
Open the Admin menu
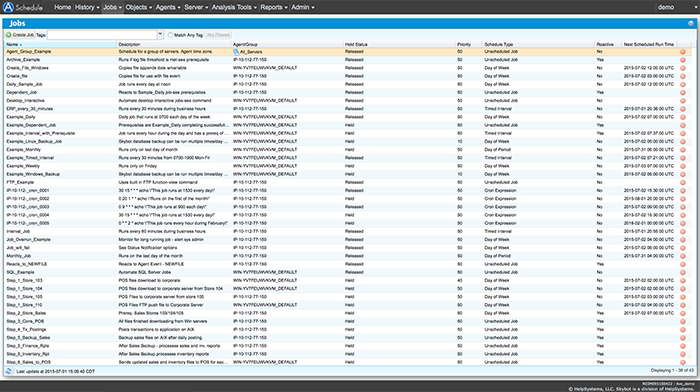point(303,7)
